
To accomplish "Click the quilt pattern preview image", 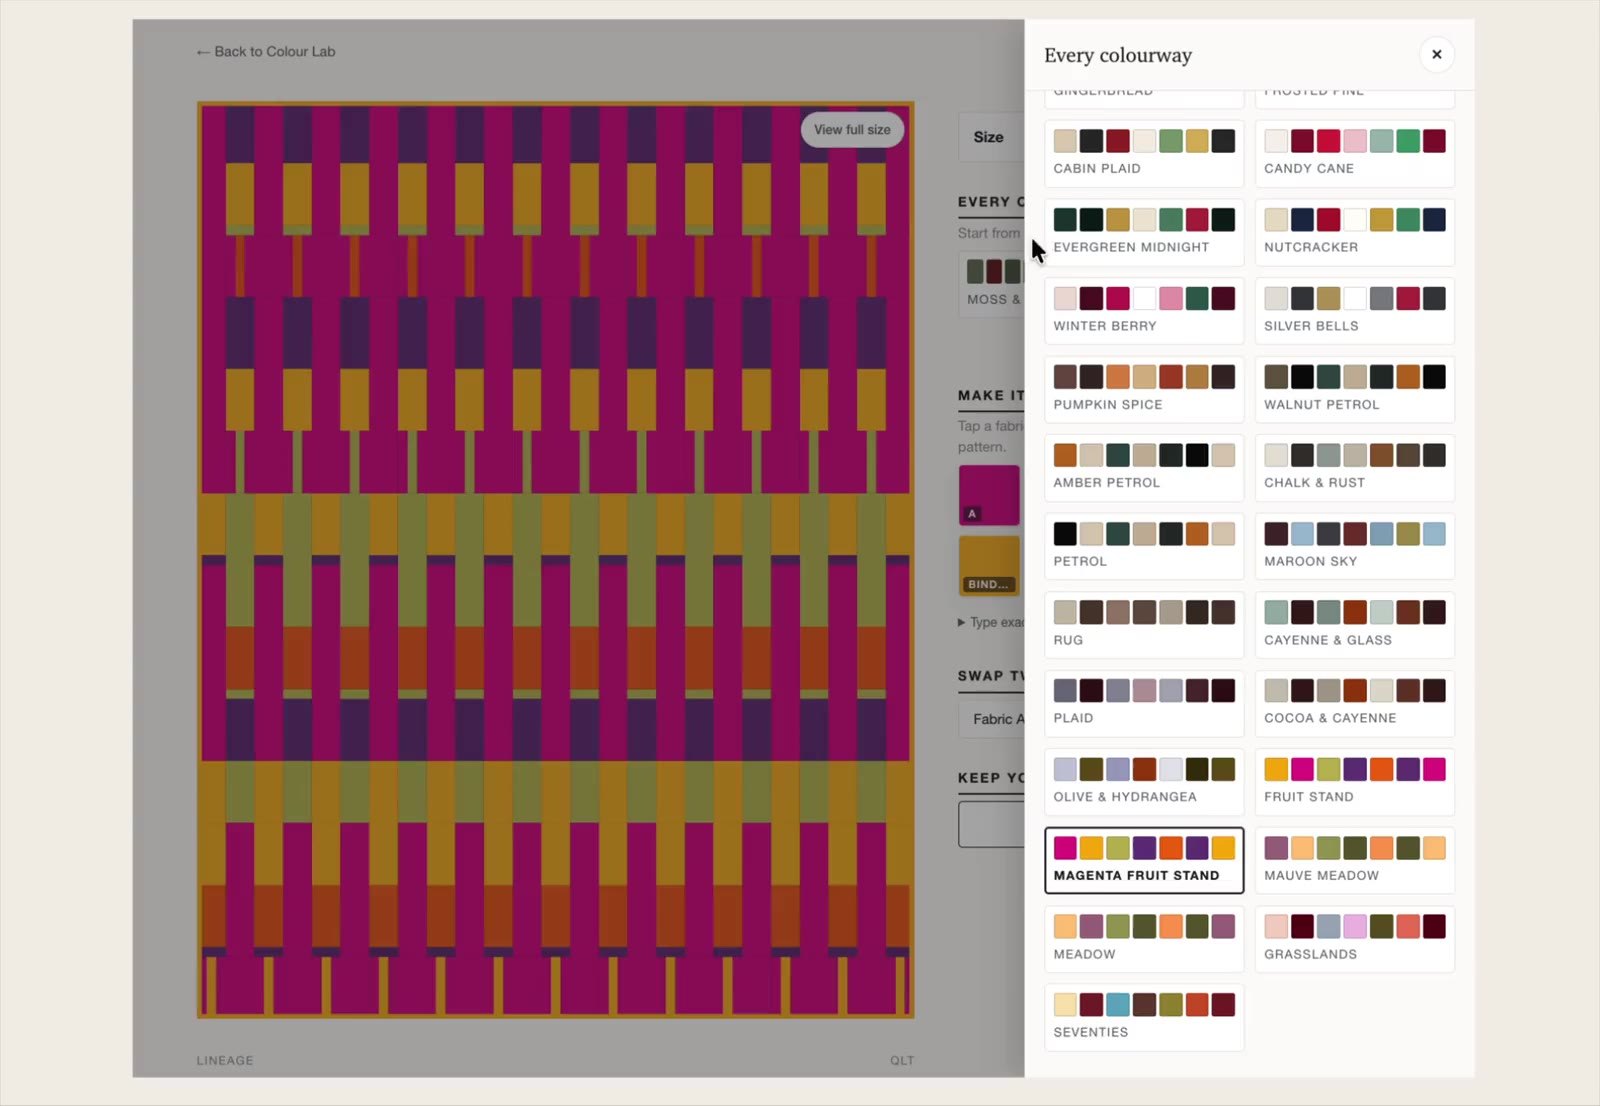I will (555, 560).
